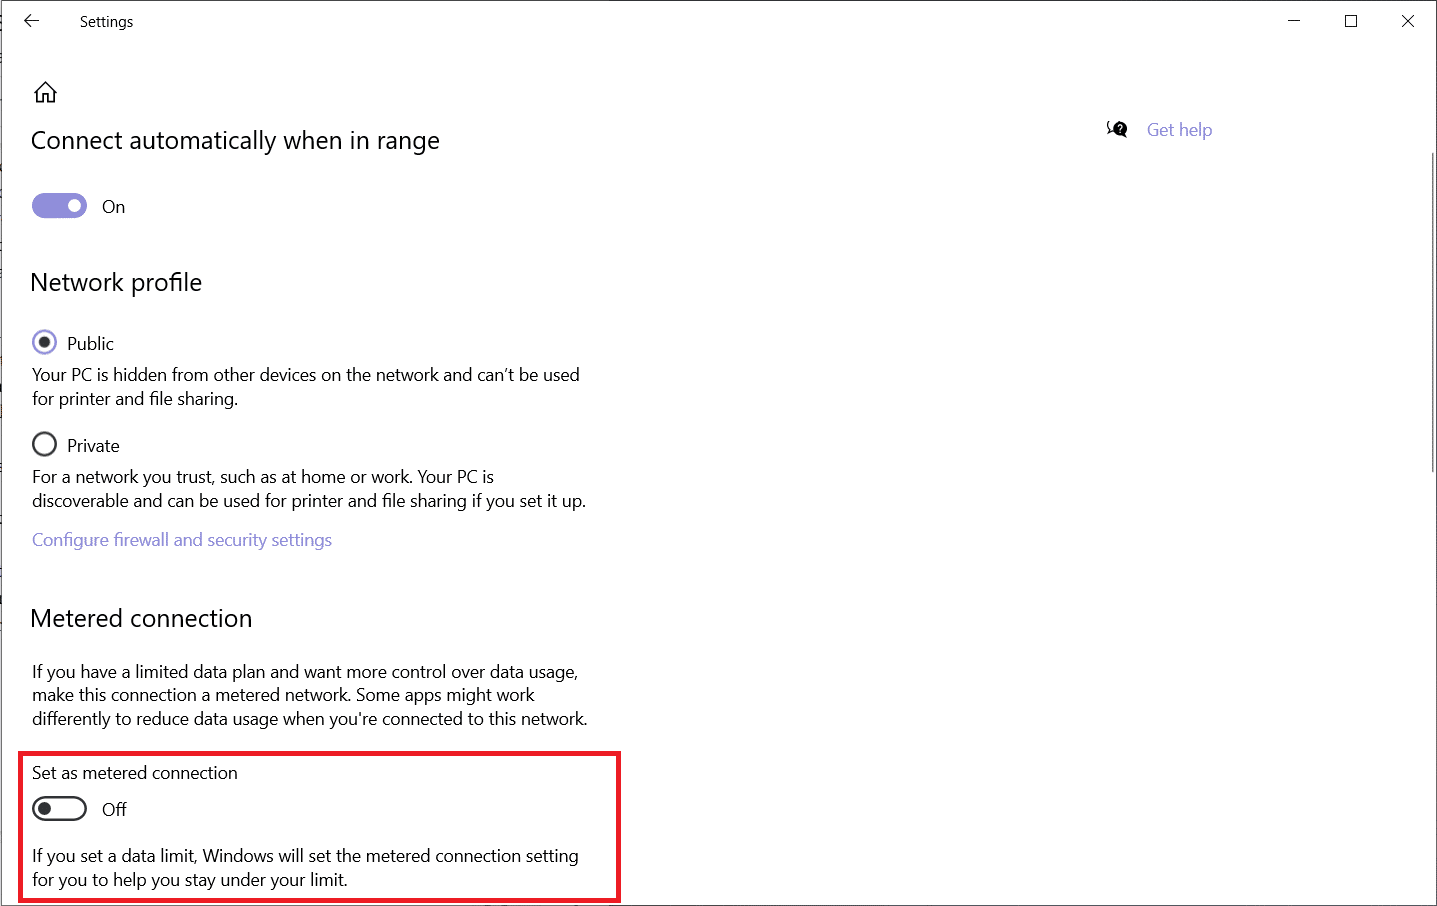Turn off Connect automatically when in range

pos(60,206)
